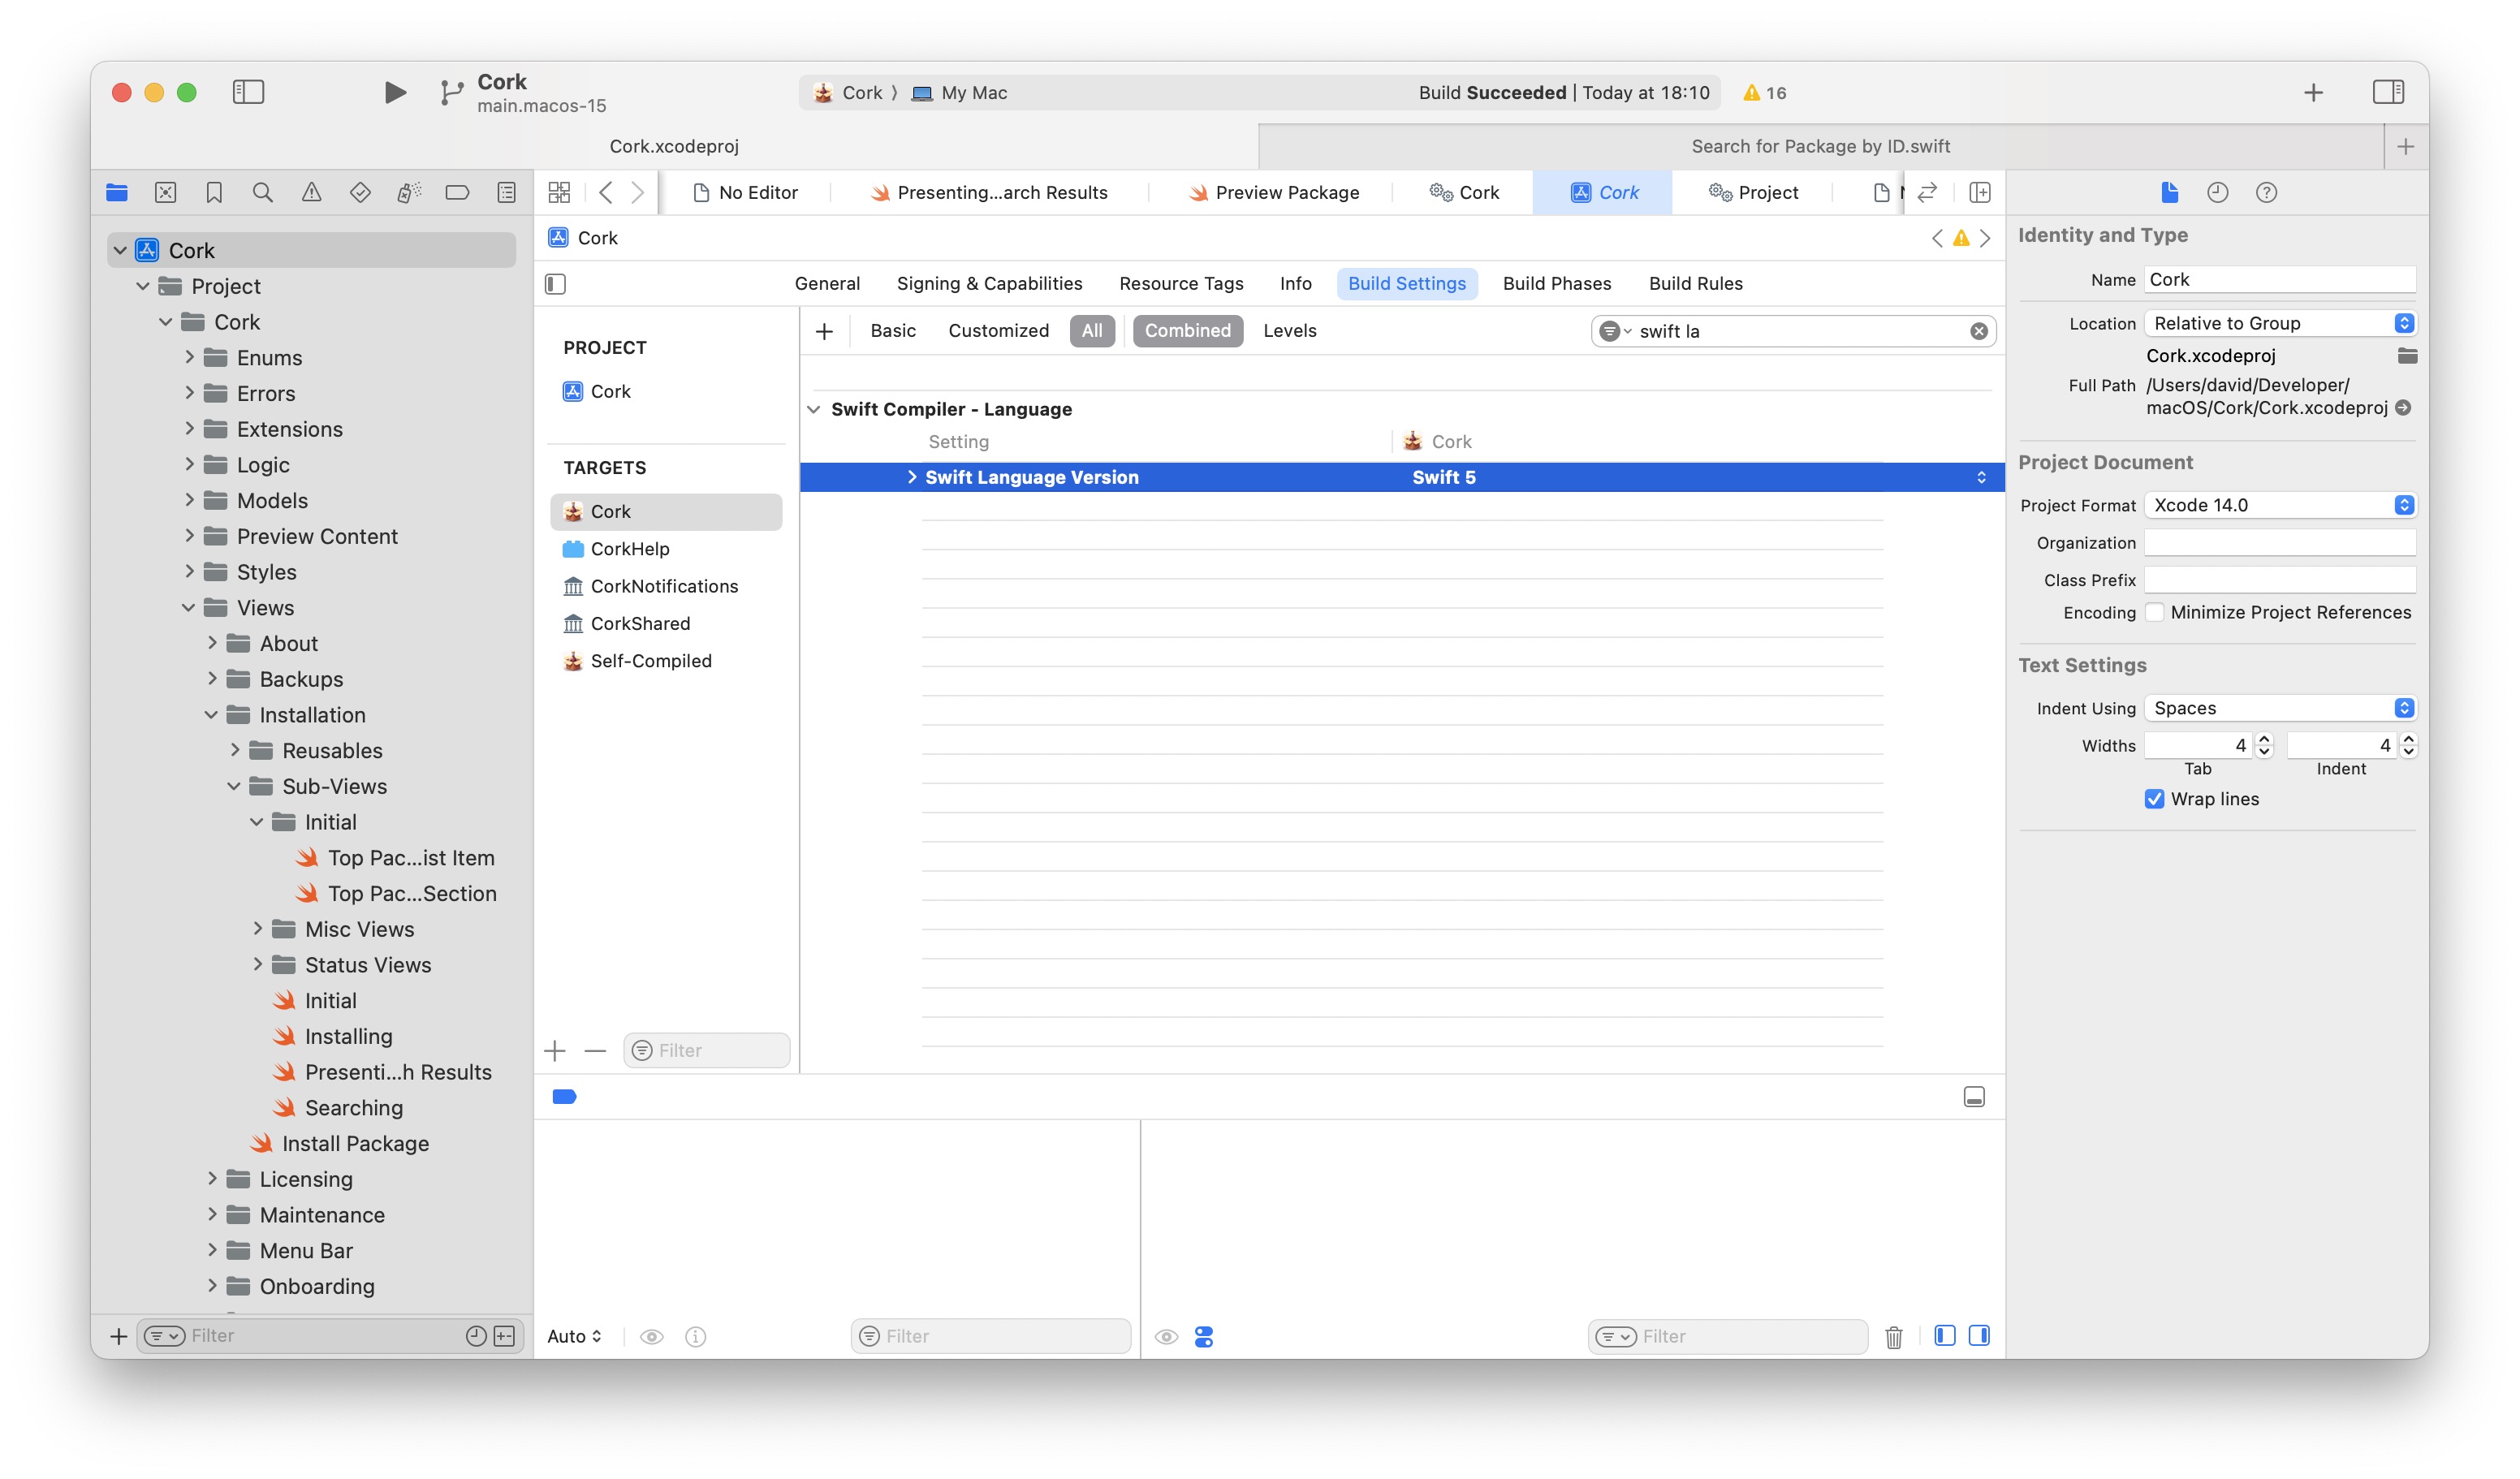The height and width of the screenshot is (1479, 2520).
Task: Choose My Mac run destination
Action: (x=959, y=93)
